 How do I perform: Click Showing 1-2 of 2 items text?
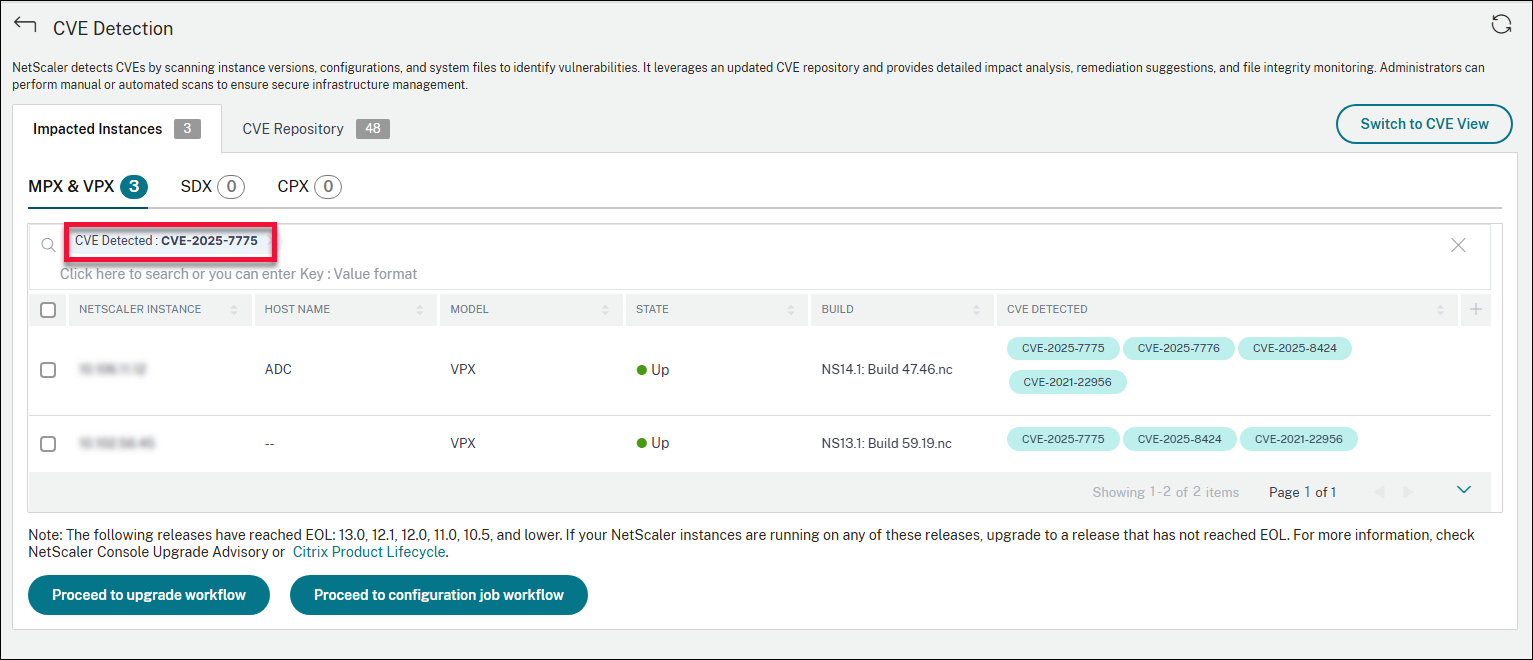tap(1165, 492)
